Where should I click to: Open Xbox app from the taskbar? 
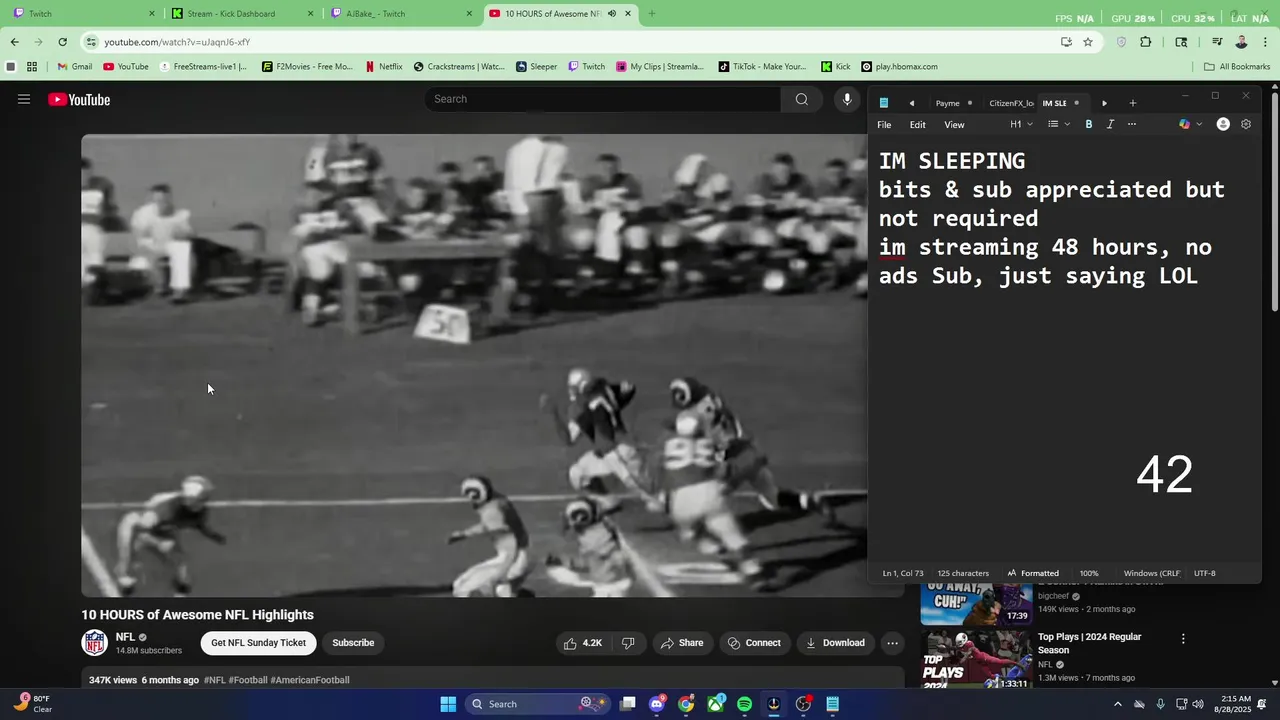point(716,704)
